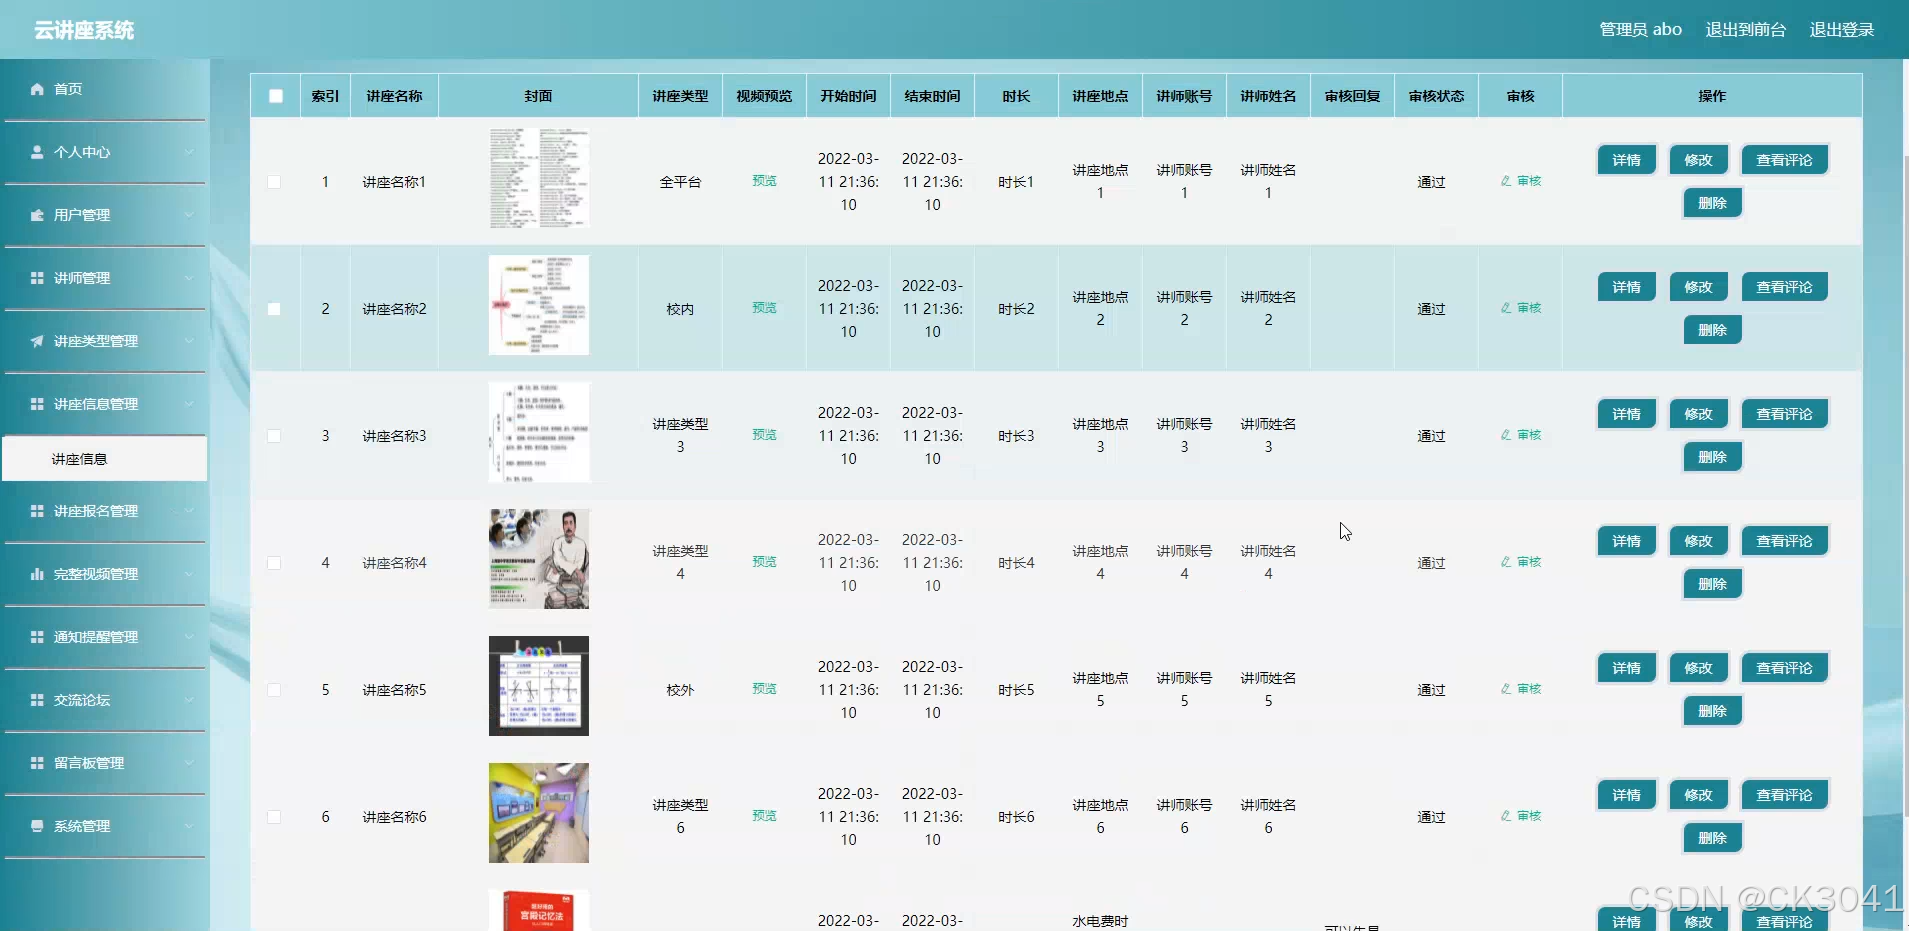1909x931 pixels.
Task: Open the 交流论坛 sidebar menu
Action: click(105, 700)
